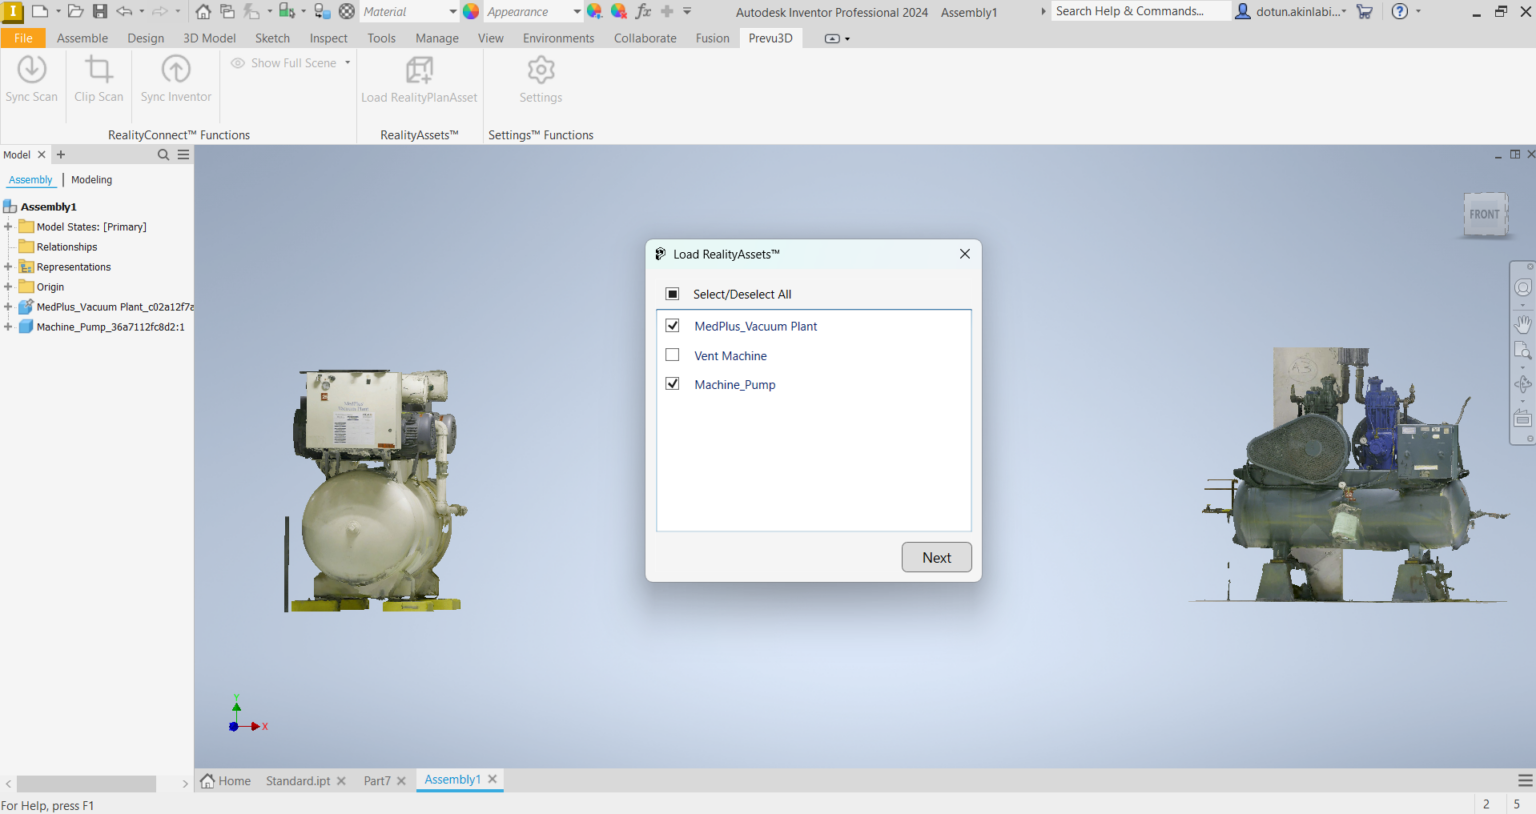The image size is (1536, 814).
Task: Switch to the Part7 document tab
Action: tap(377, 780)
